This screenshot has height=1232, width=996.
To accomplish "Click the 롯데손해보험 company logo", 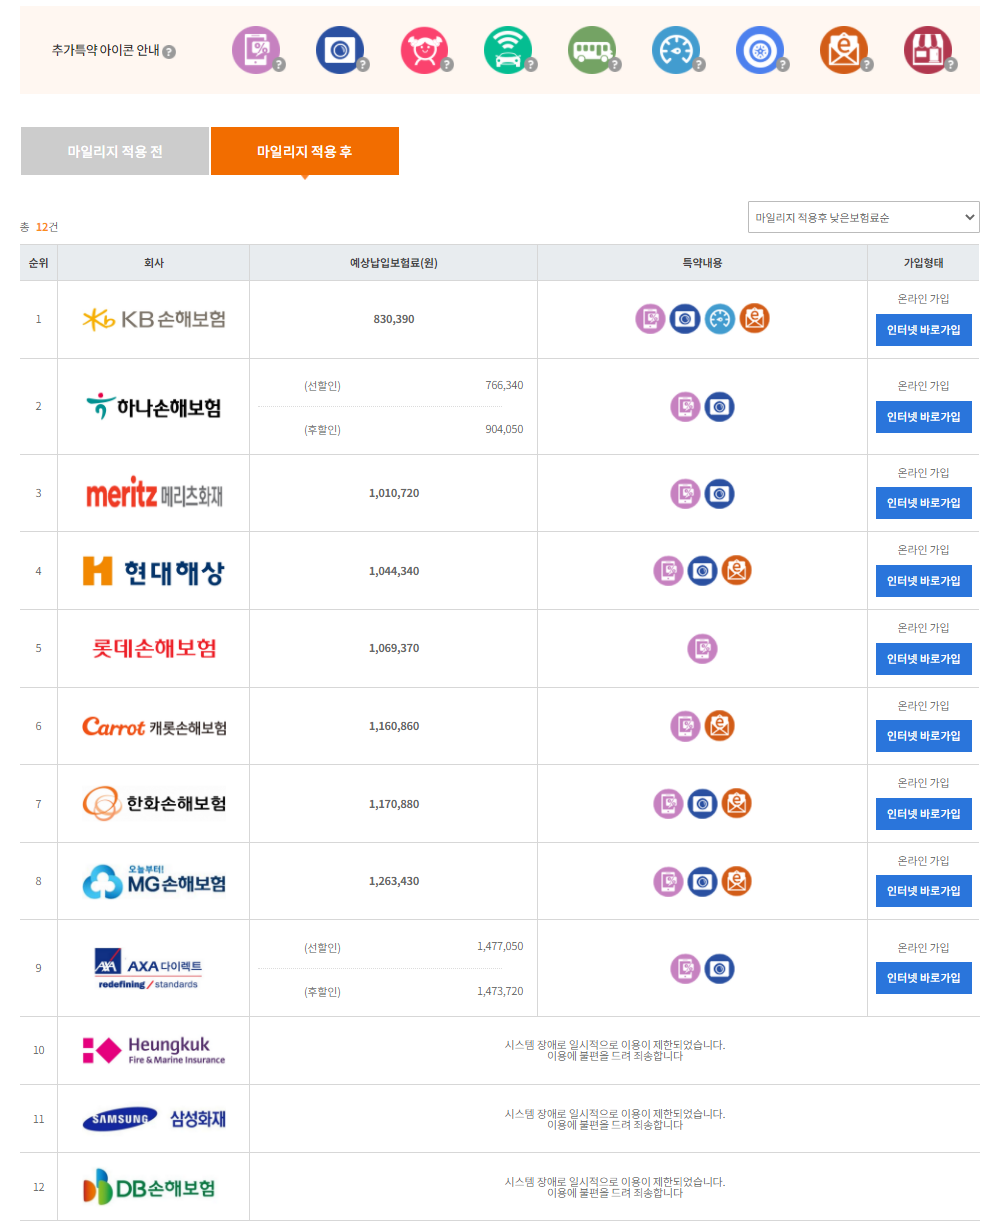I will click(x=154, y=648).
